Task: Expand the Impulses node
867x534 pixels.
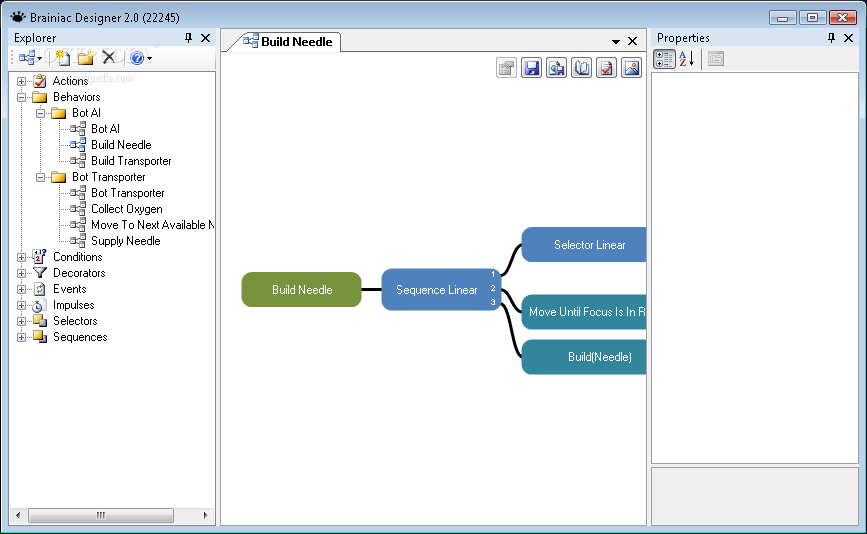Action: pyautogui.click(x=21, y=306)
